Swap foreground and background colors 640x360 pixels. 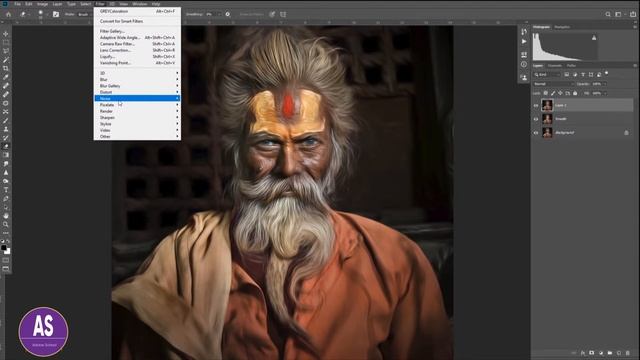click(x=8, y=241)
